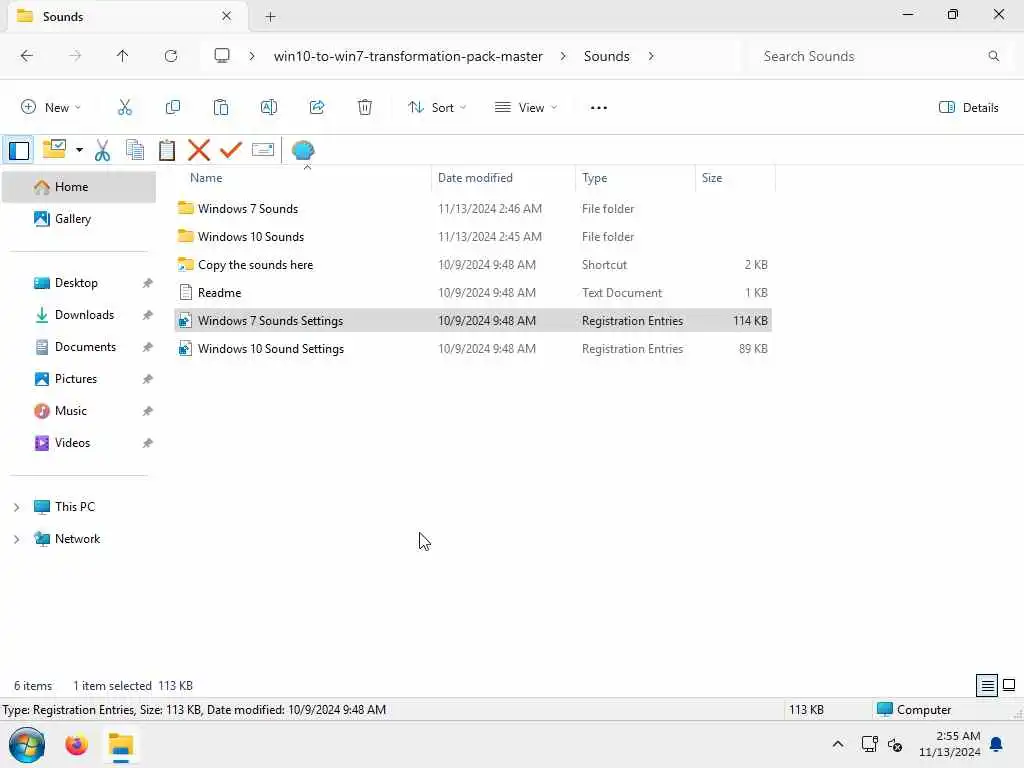Click the Paste icon in command bar
Viewport: 1024px width, 768px height.
click(221, 108)
